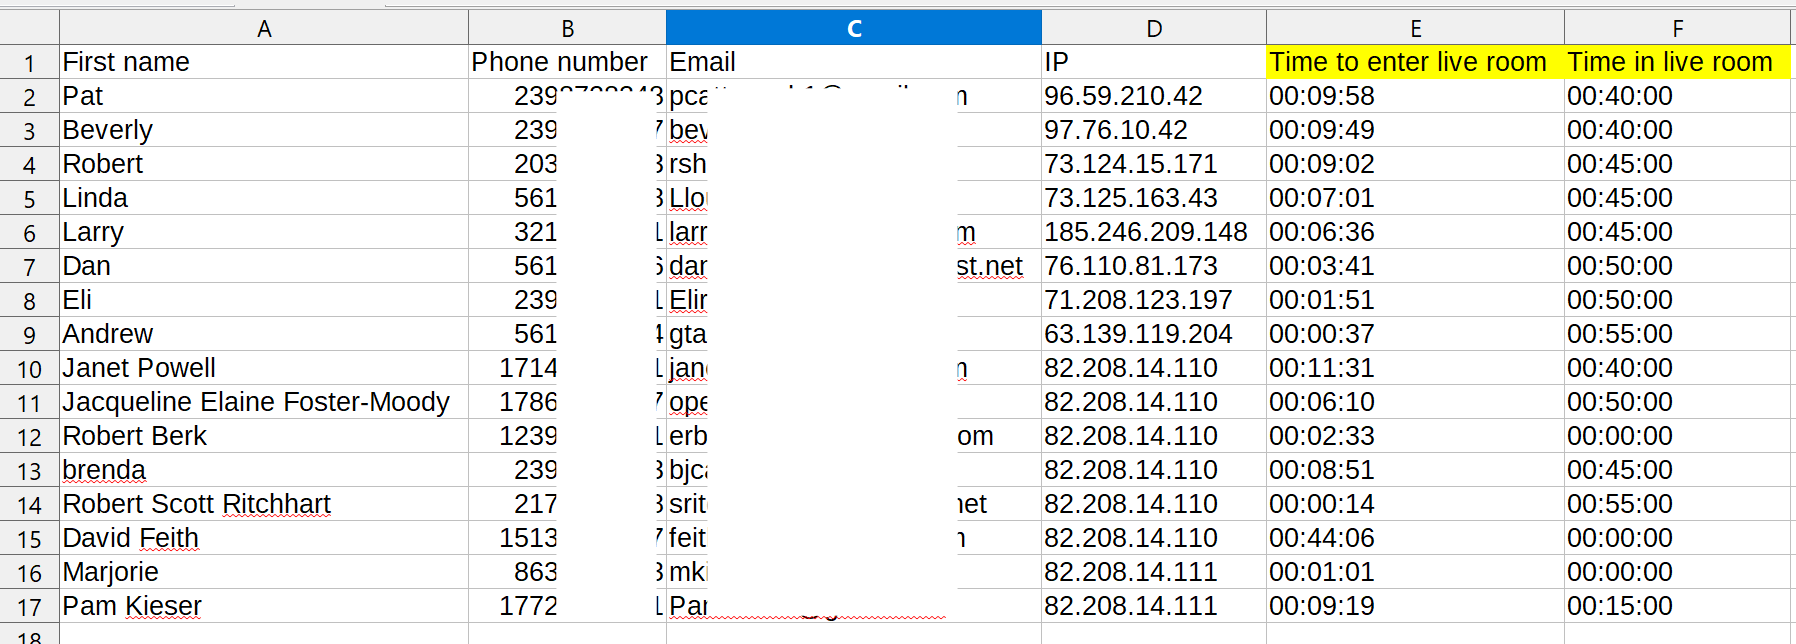Select the column A header
The width and height of the screenshot is (1796, 644).
(x=264, y=28)
